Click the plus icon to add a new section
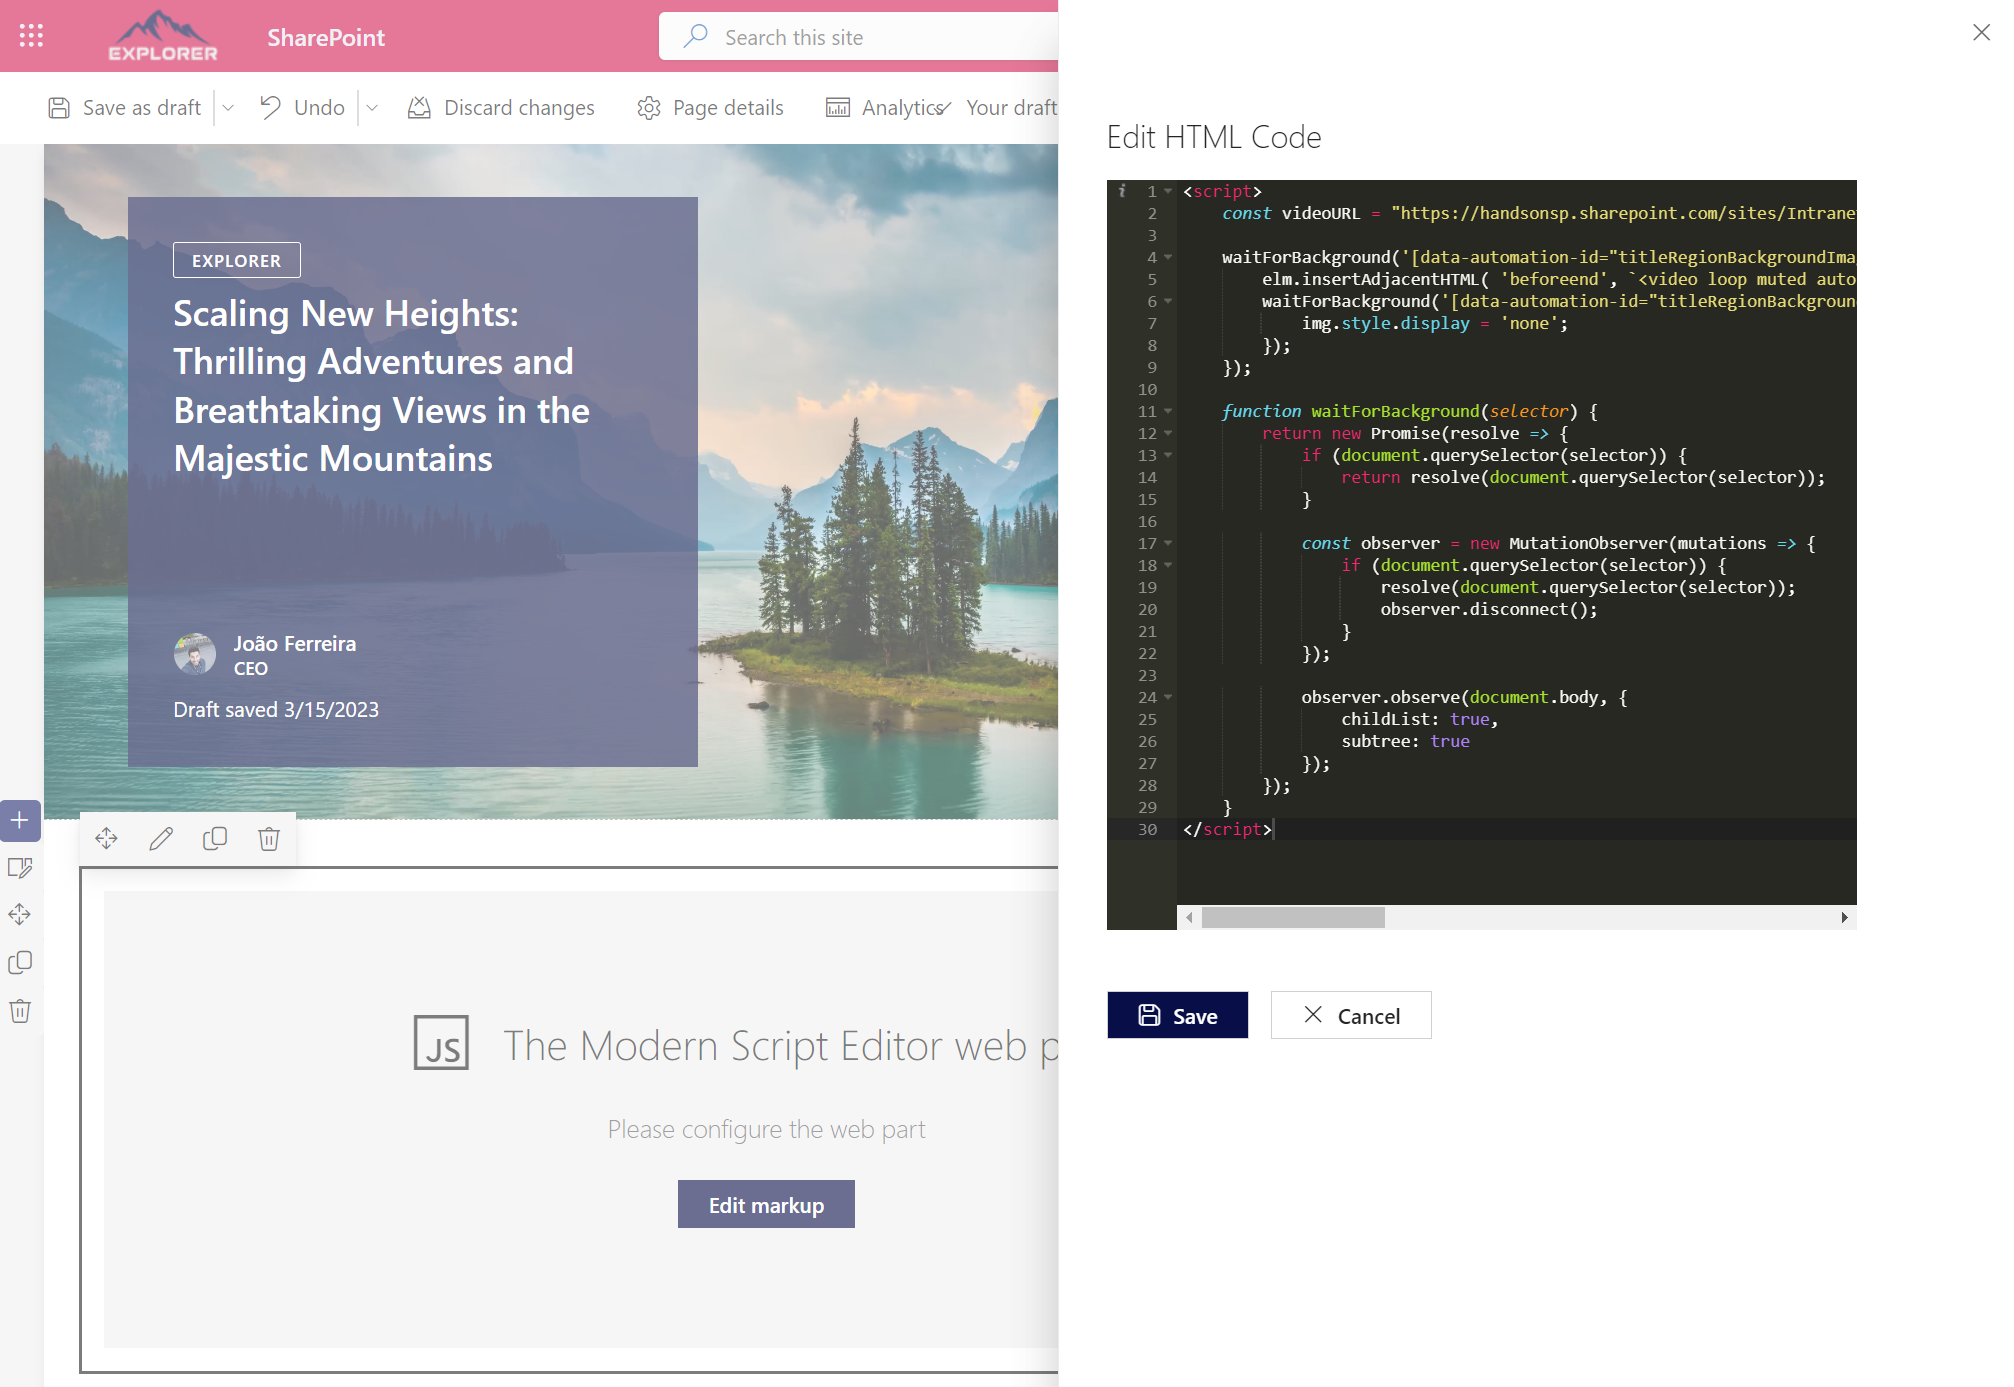This screenshot has width=2014, height=1387. pos(20,821)
